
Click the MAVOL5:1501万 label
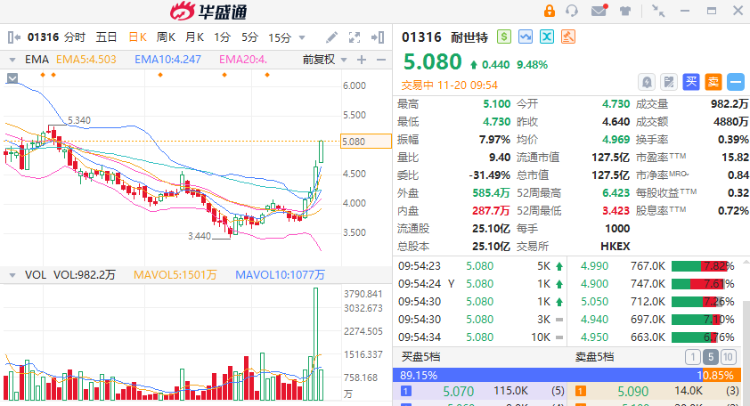click(x=175, y=275)
